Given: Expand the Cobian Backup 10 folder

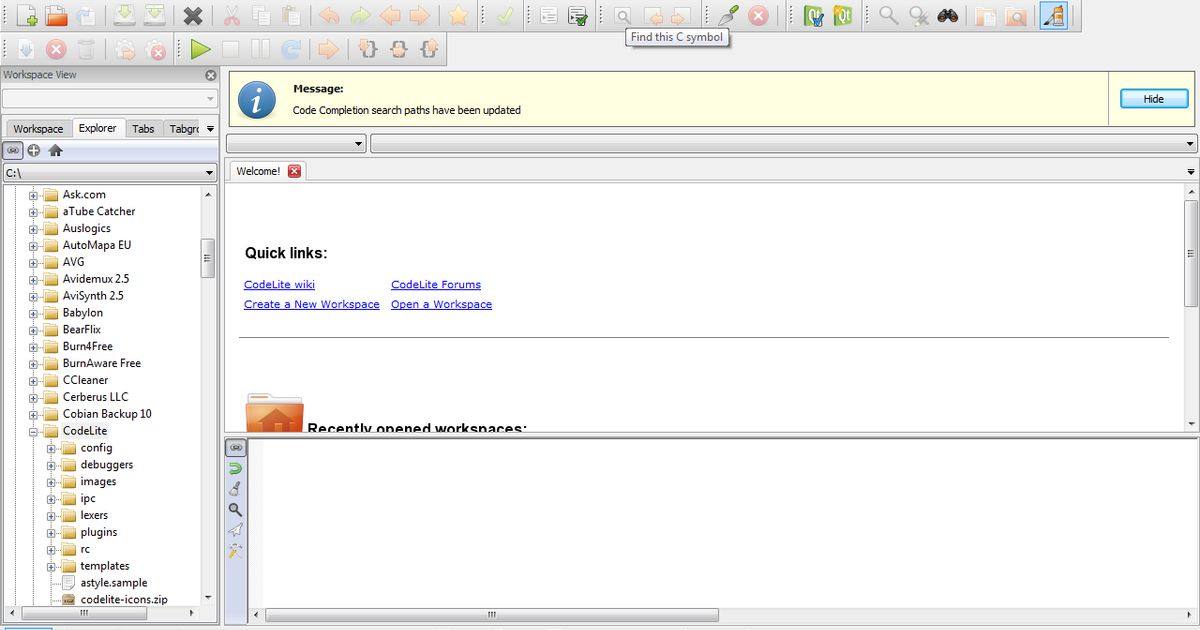Looking at the screenshot, I should 33,414.
